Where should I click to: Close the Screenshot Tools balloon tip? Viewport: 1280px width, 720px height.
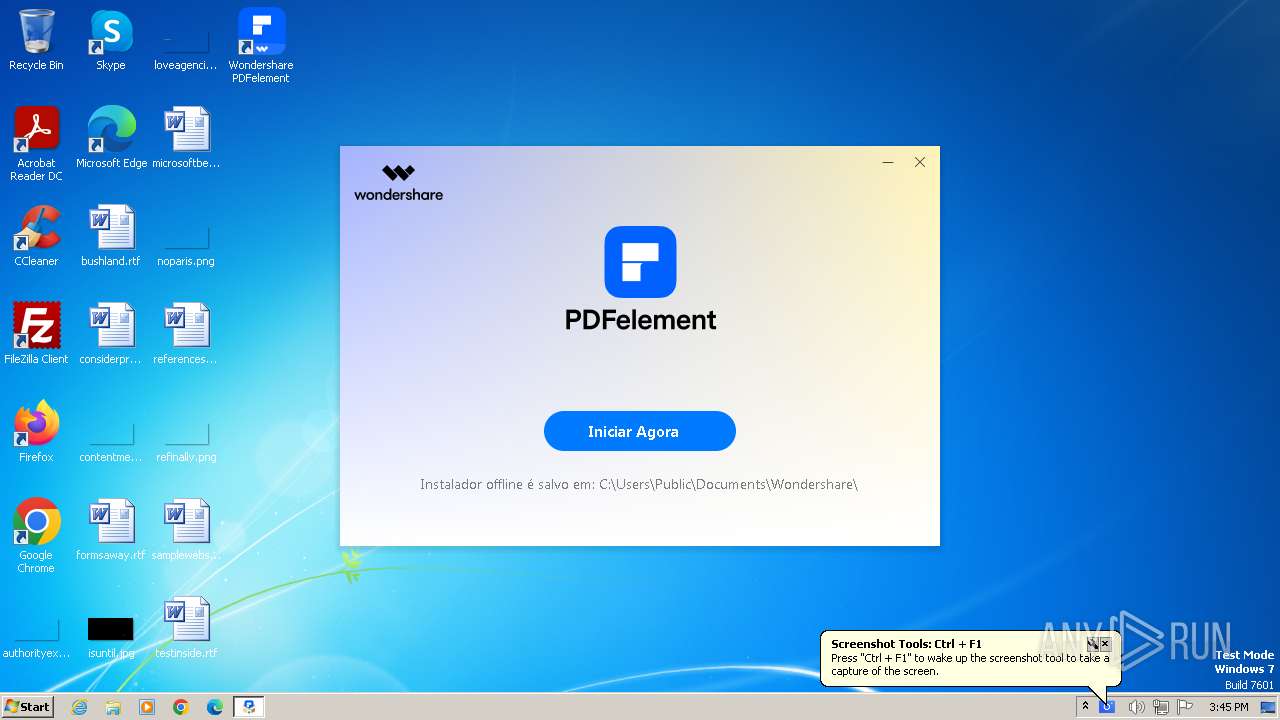coord(1105,644)
